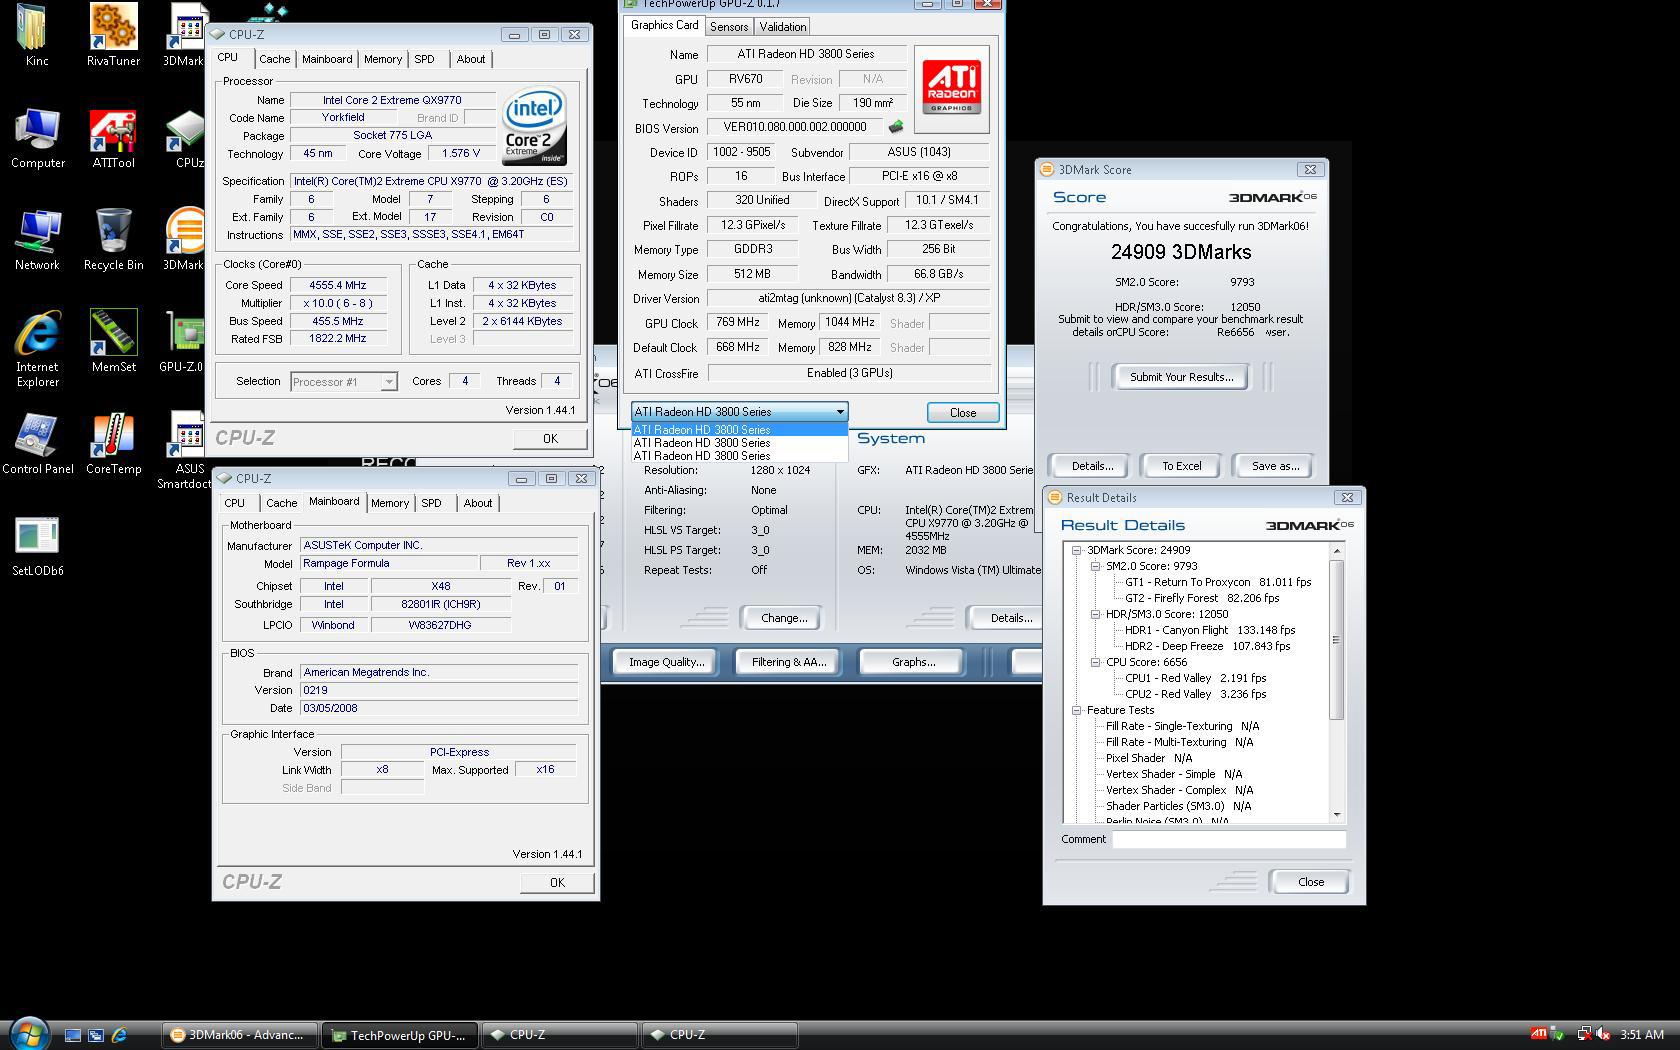1680x1050 pixels.
Task: Click the Graphs... button
Action: click(912, 662)
